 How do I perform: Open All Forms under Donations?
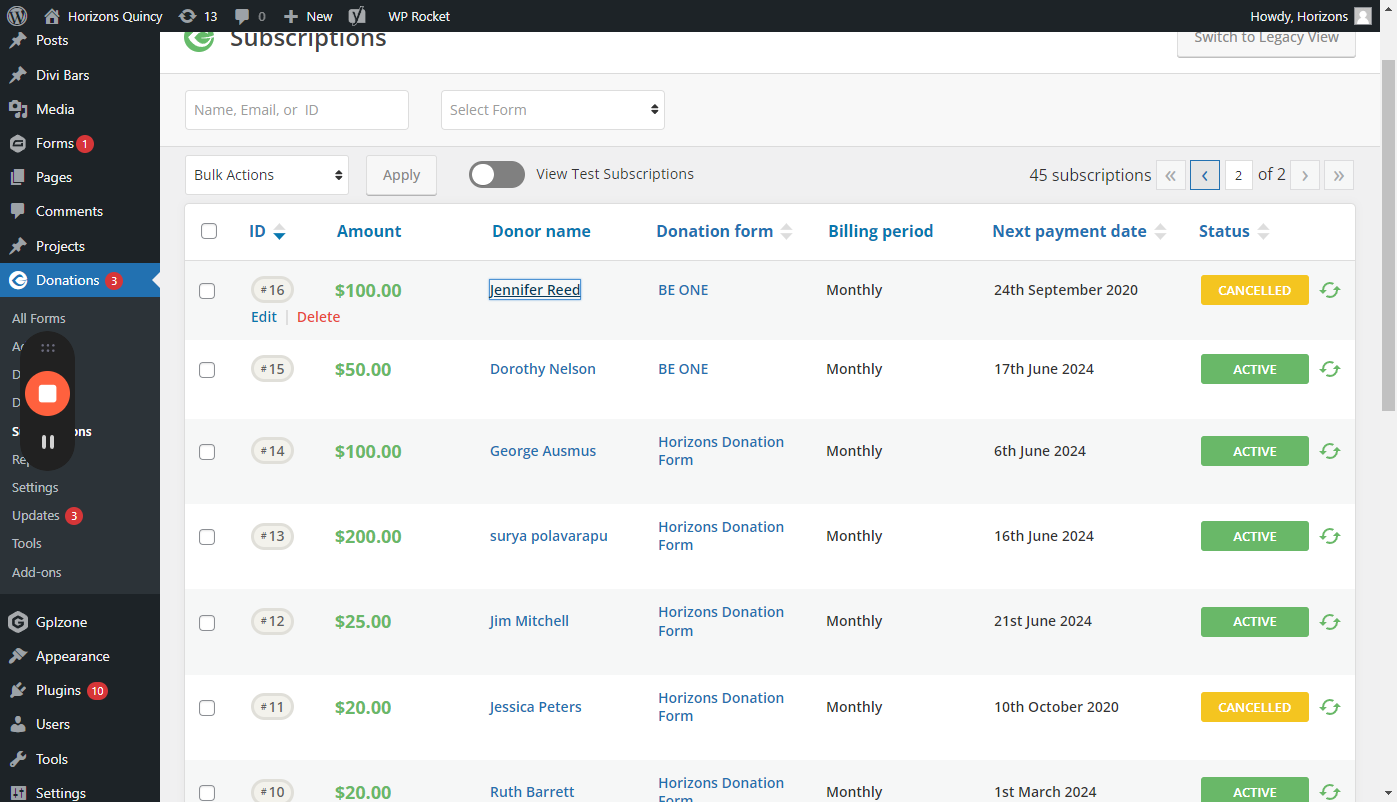[39, 318]
